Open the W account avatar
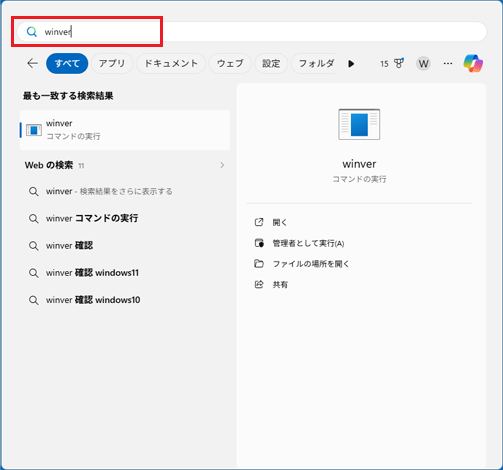 point(423,63)
